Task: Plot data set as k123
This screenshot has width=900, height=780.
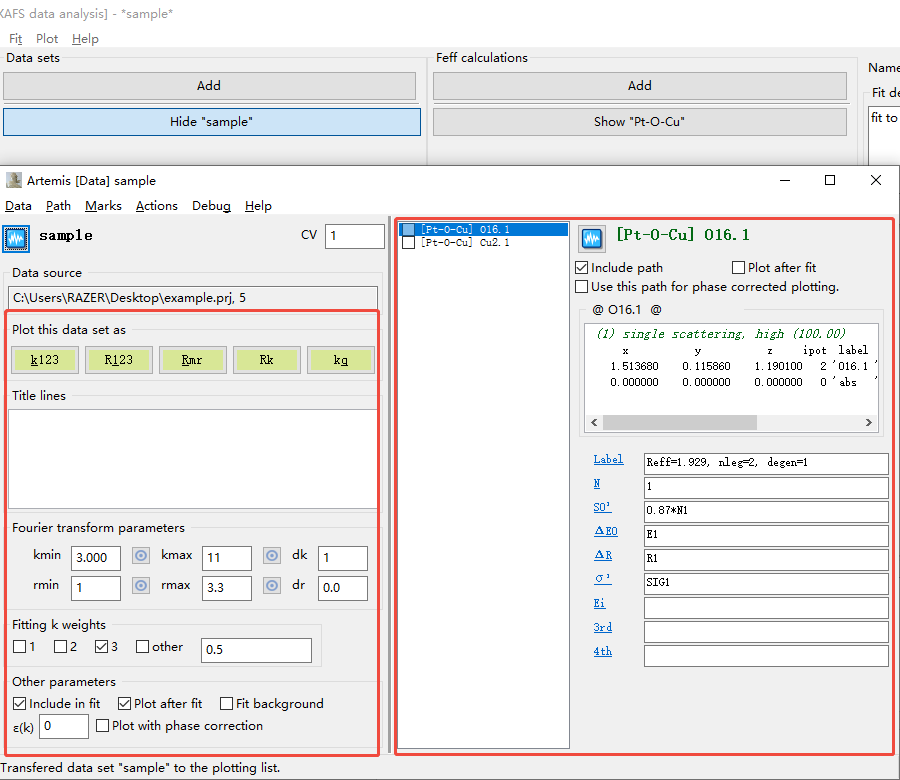Action: 45,360
